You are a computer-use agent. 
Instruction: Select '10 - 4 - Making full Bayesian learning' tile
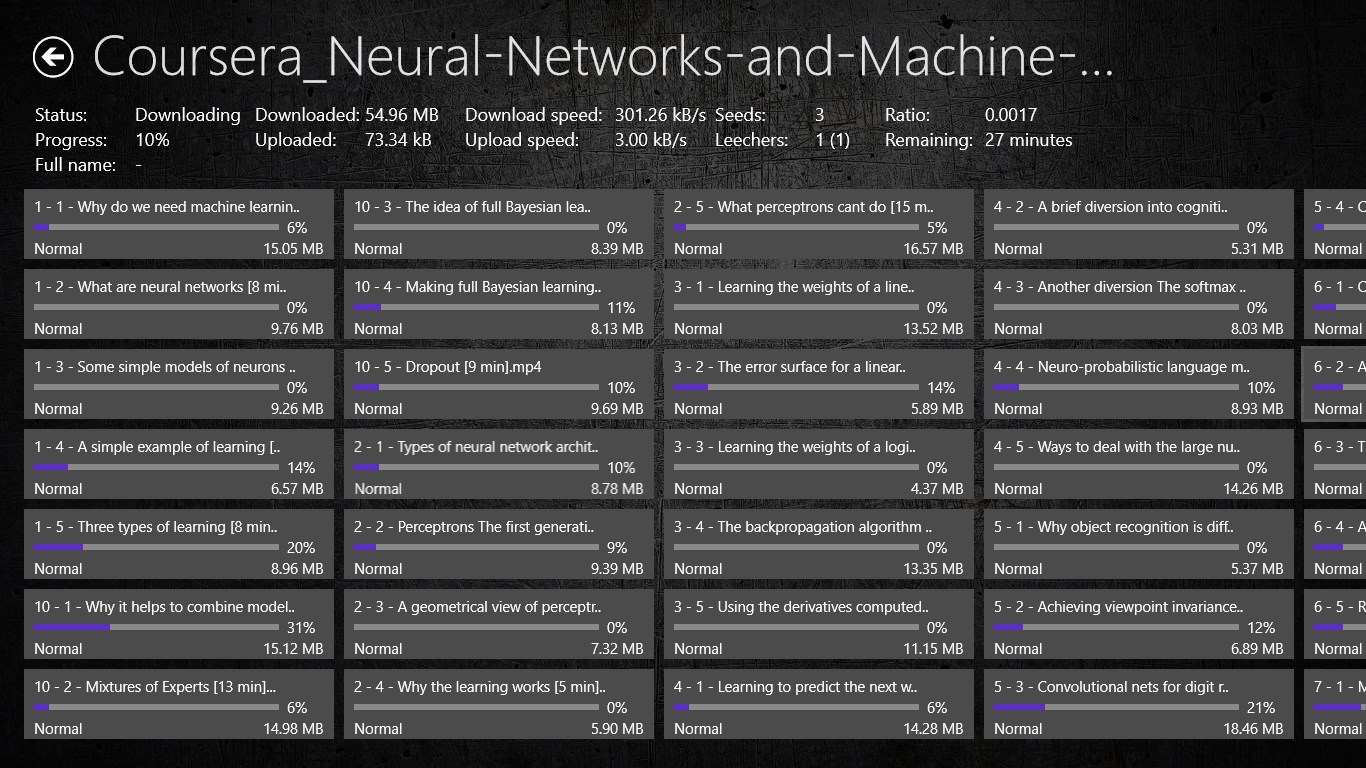click(x=499, y=304)
